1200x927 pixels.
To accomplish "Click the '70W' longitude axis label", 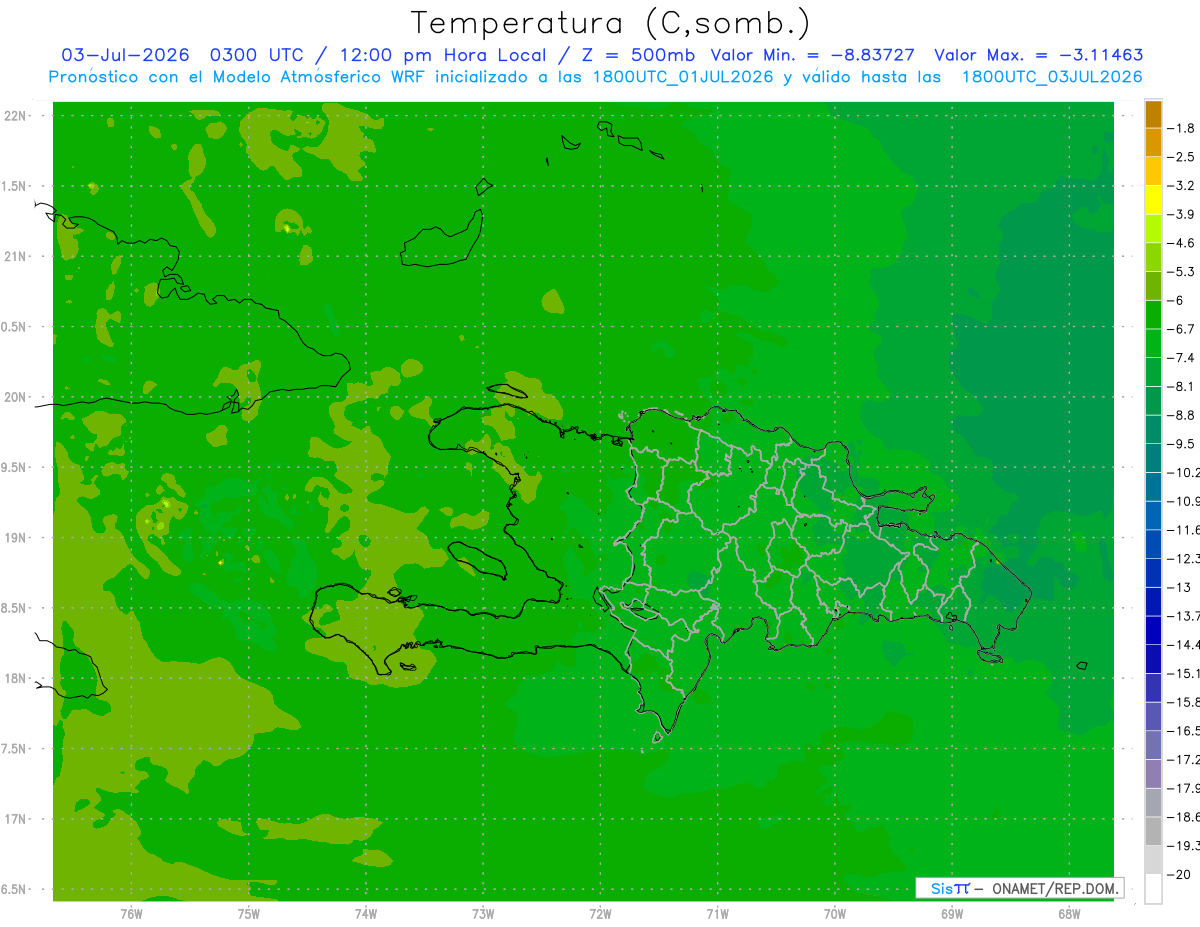I will pos(834,913).
